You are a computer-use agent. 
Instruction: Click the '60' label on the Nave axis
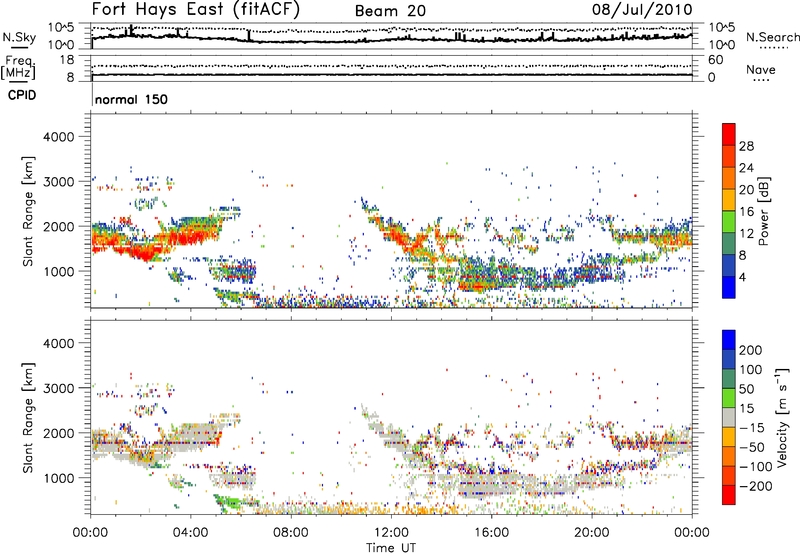coord(715,60)
